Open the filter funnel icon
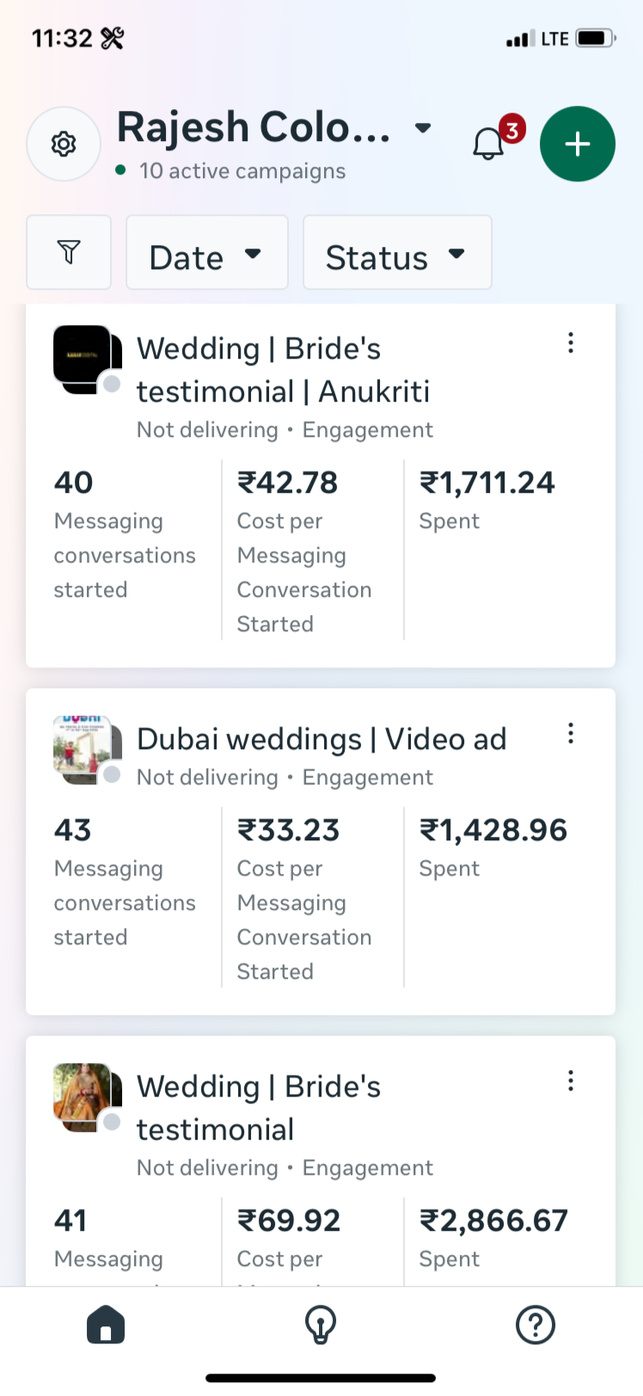This screenshot has height=1396, width=643. [x=68, y=252]
